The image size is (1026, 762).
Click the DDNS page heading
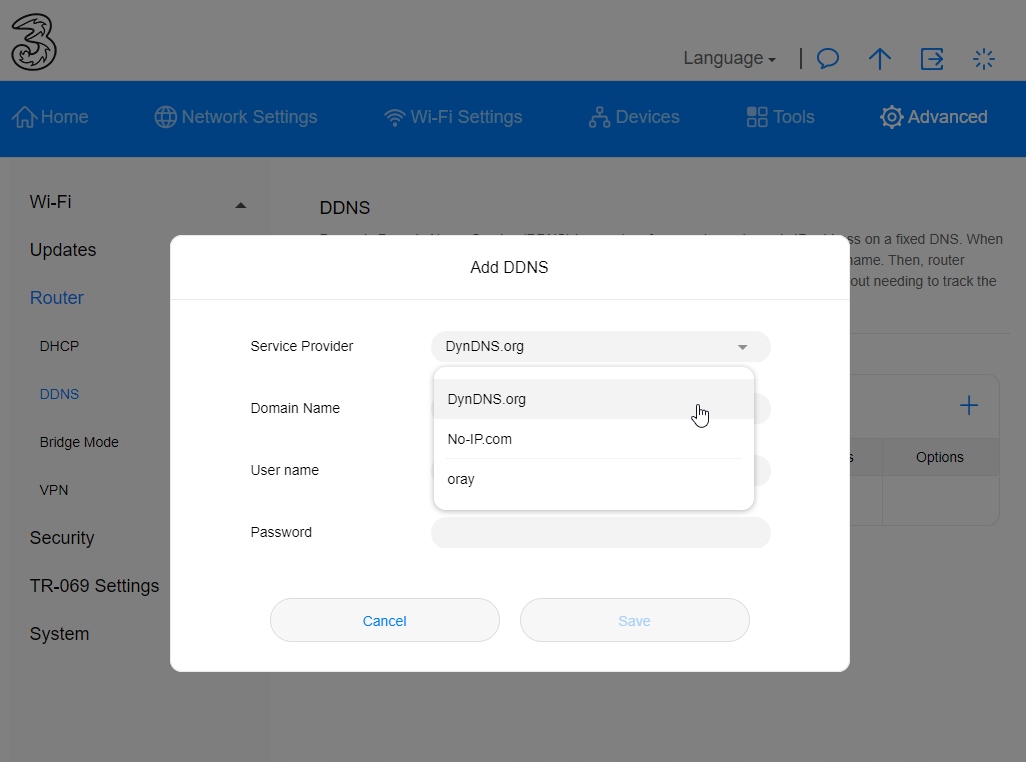coord(345,208)
